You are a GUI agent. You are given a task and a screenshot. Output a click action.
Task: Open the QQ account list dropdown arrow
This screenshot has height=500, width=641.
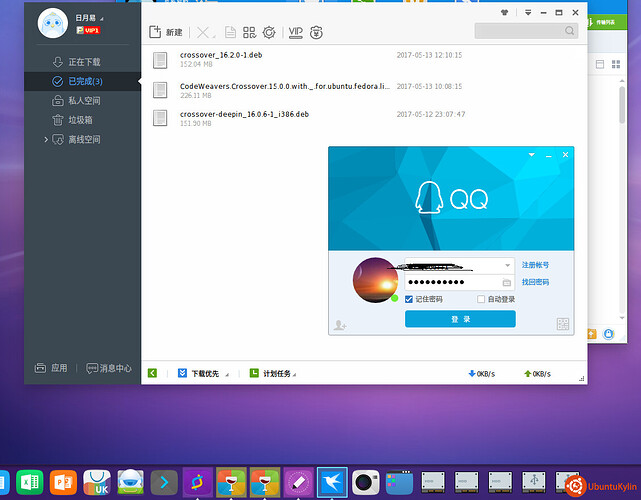507,266
